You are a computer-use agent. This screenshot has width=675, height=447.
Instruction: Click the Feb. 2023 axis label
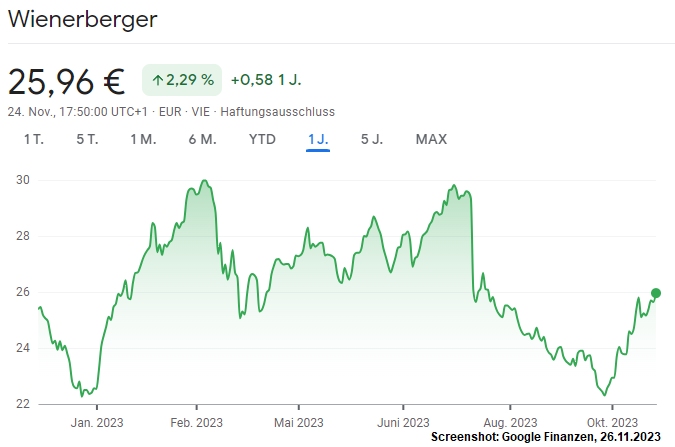[196, 423]
